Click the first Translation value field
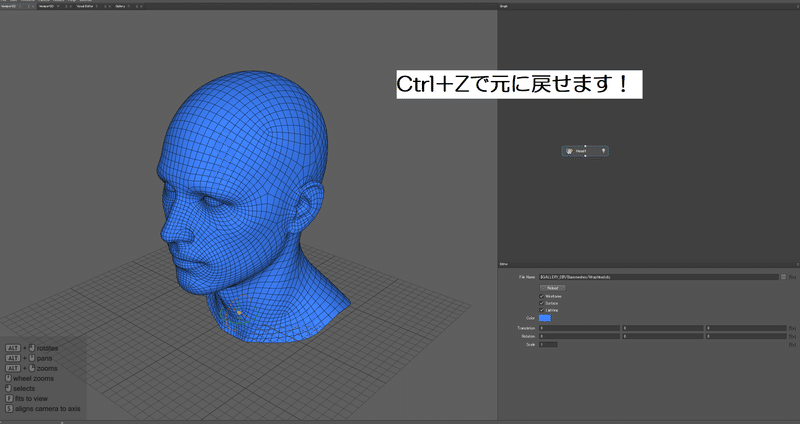Viewport: 800px width, 424px height. pos(580,328)
